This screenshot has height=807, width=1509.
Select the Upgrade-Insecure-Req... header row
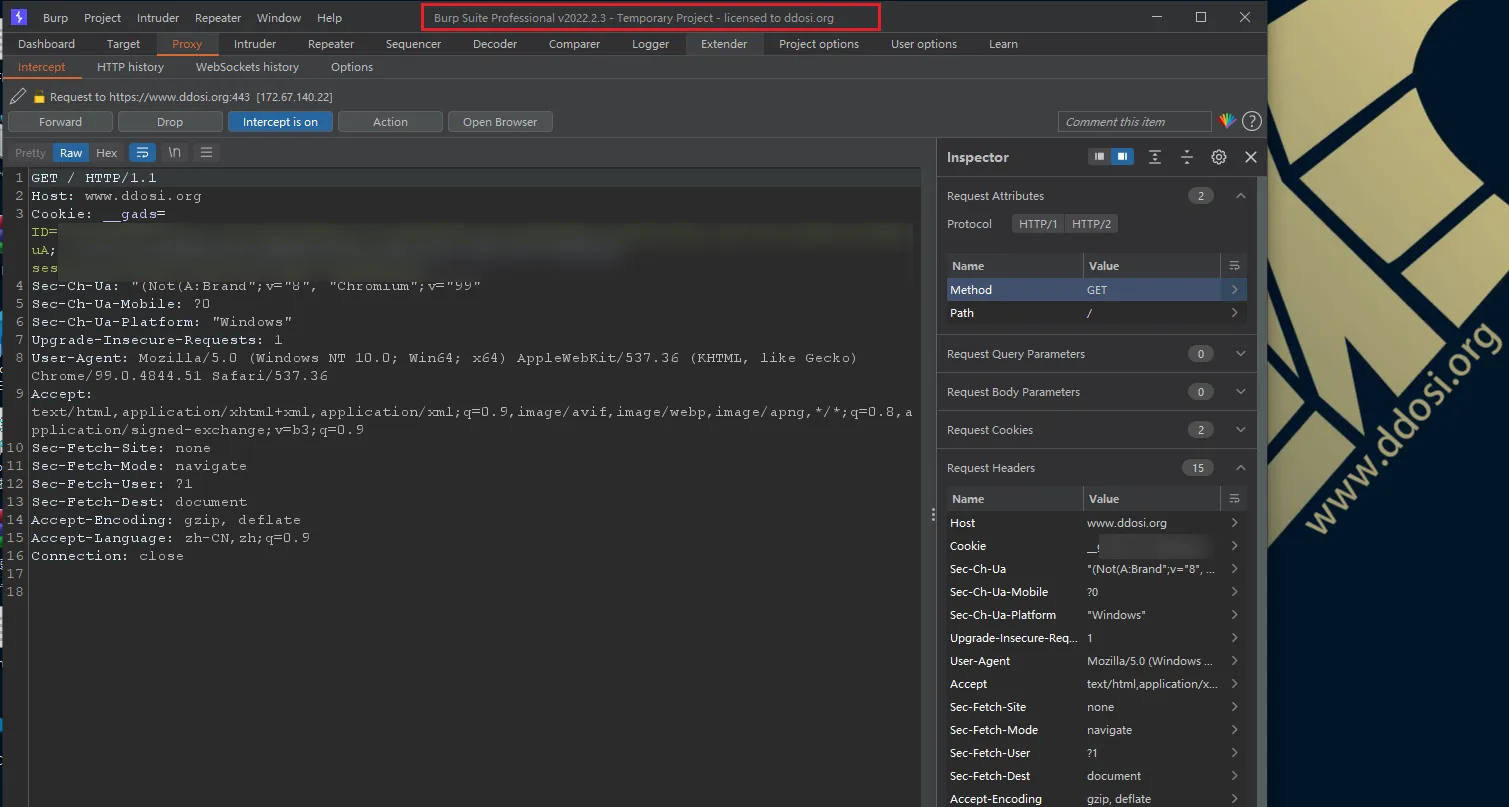coord(1096,638)
